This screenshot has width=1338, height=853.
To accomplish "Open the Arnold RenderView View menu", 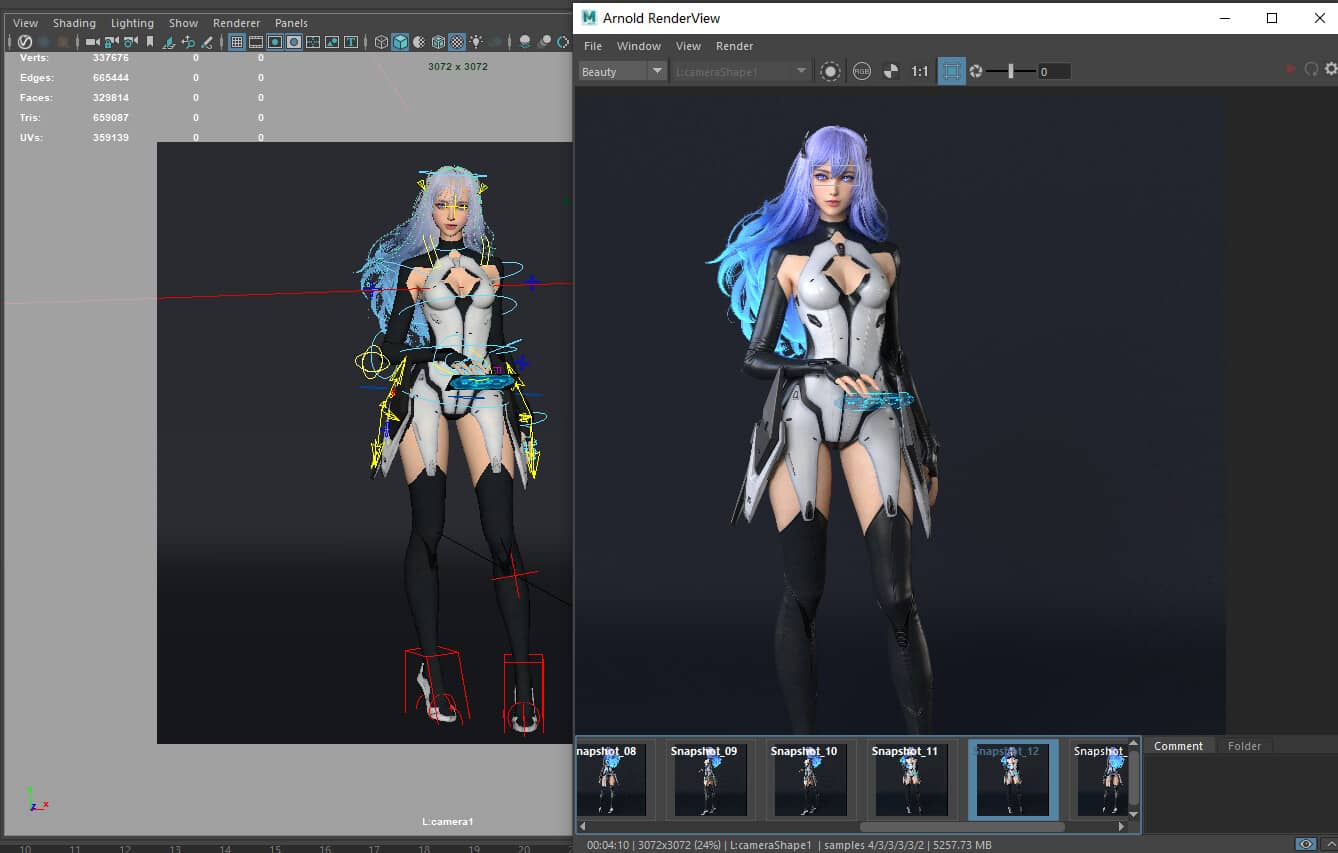I will [688, 46].
